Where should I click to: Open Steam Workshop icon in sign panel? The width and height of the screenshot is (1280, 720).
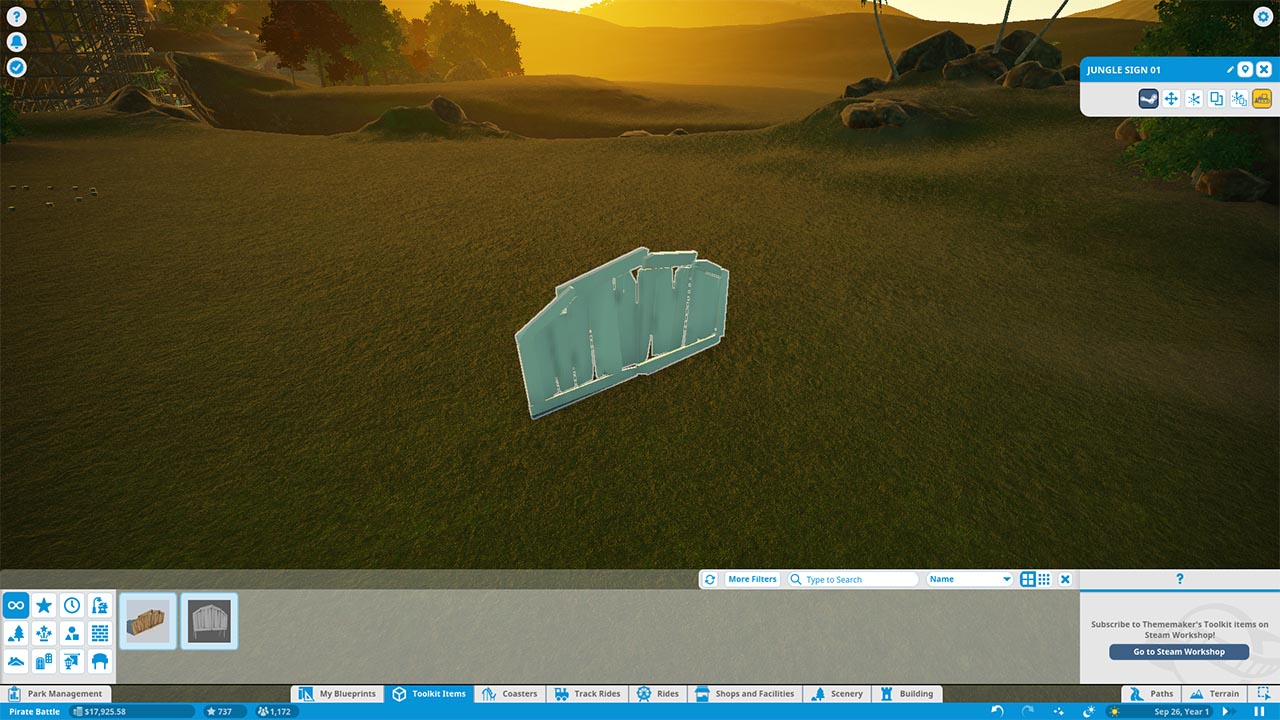pyautogui.click(x=1148, y=99)
